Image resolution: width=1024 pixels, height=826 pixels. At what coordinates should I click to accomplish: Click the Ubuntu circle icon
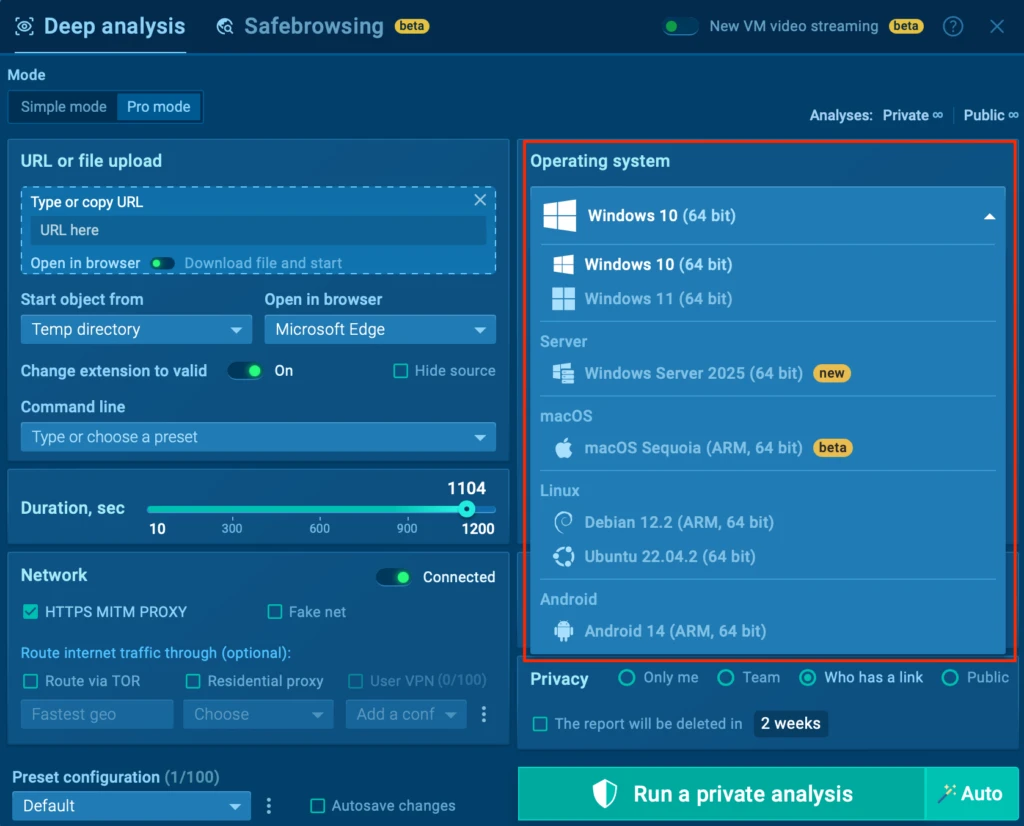563,556
